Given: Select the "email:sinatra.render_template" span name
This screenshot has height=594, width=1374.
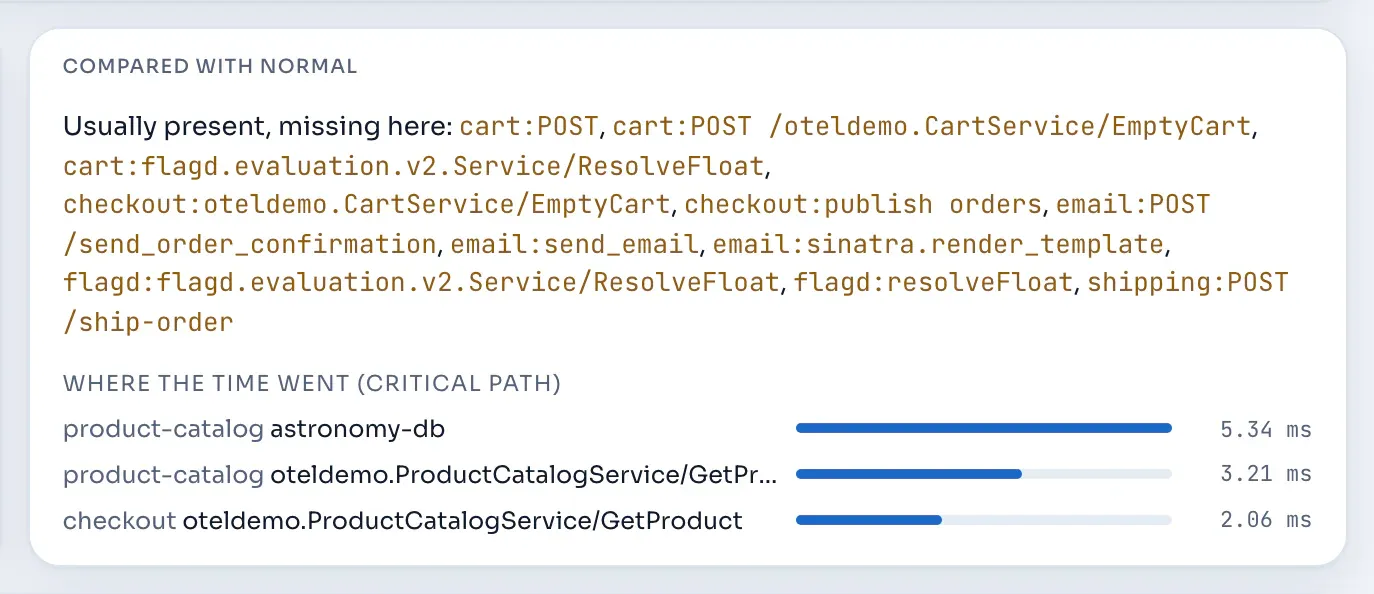Looking at the screenshot, I should click(938, 244).
